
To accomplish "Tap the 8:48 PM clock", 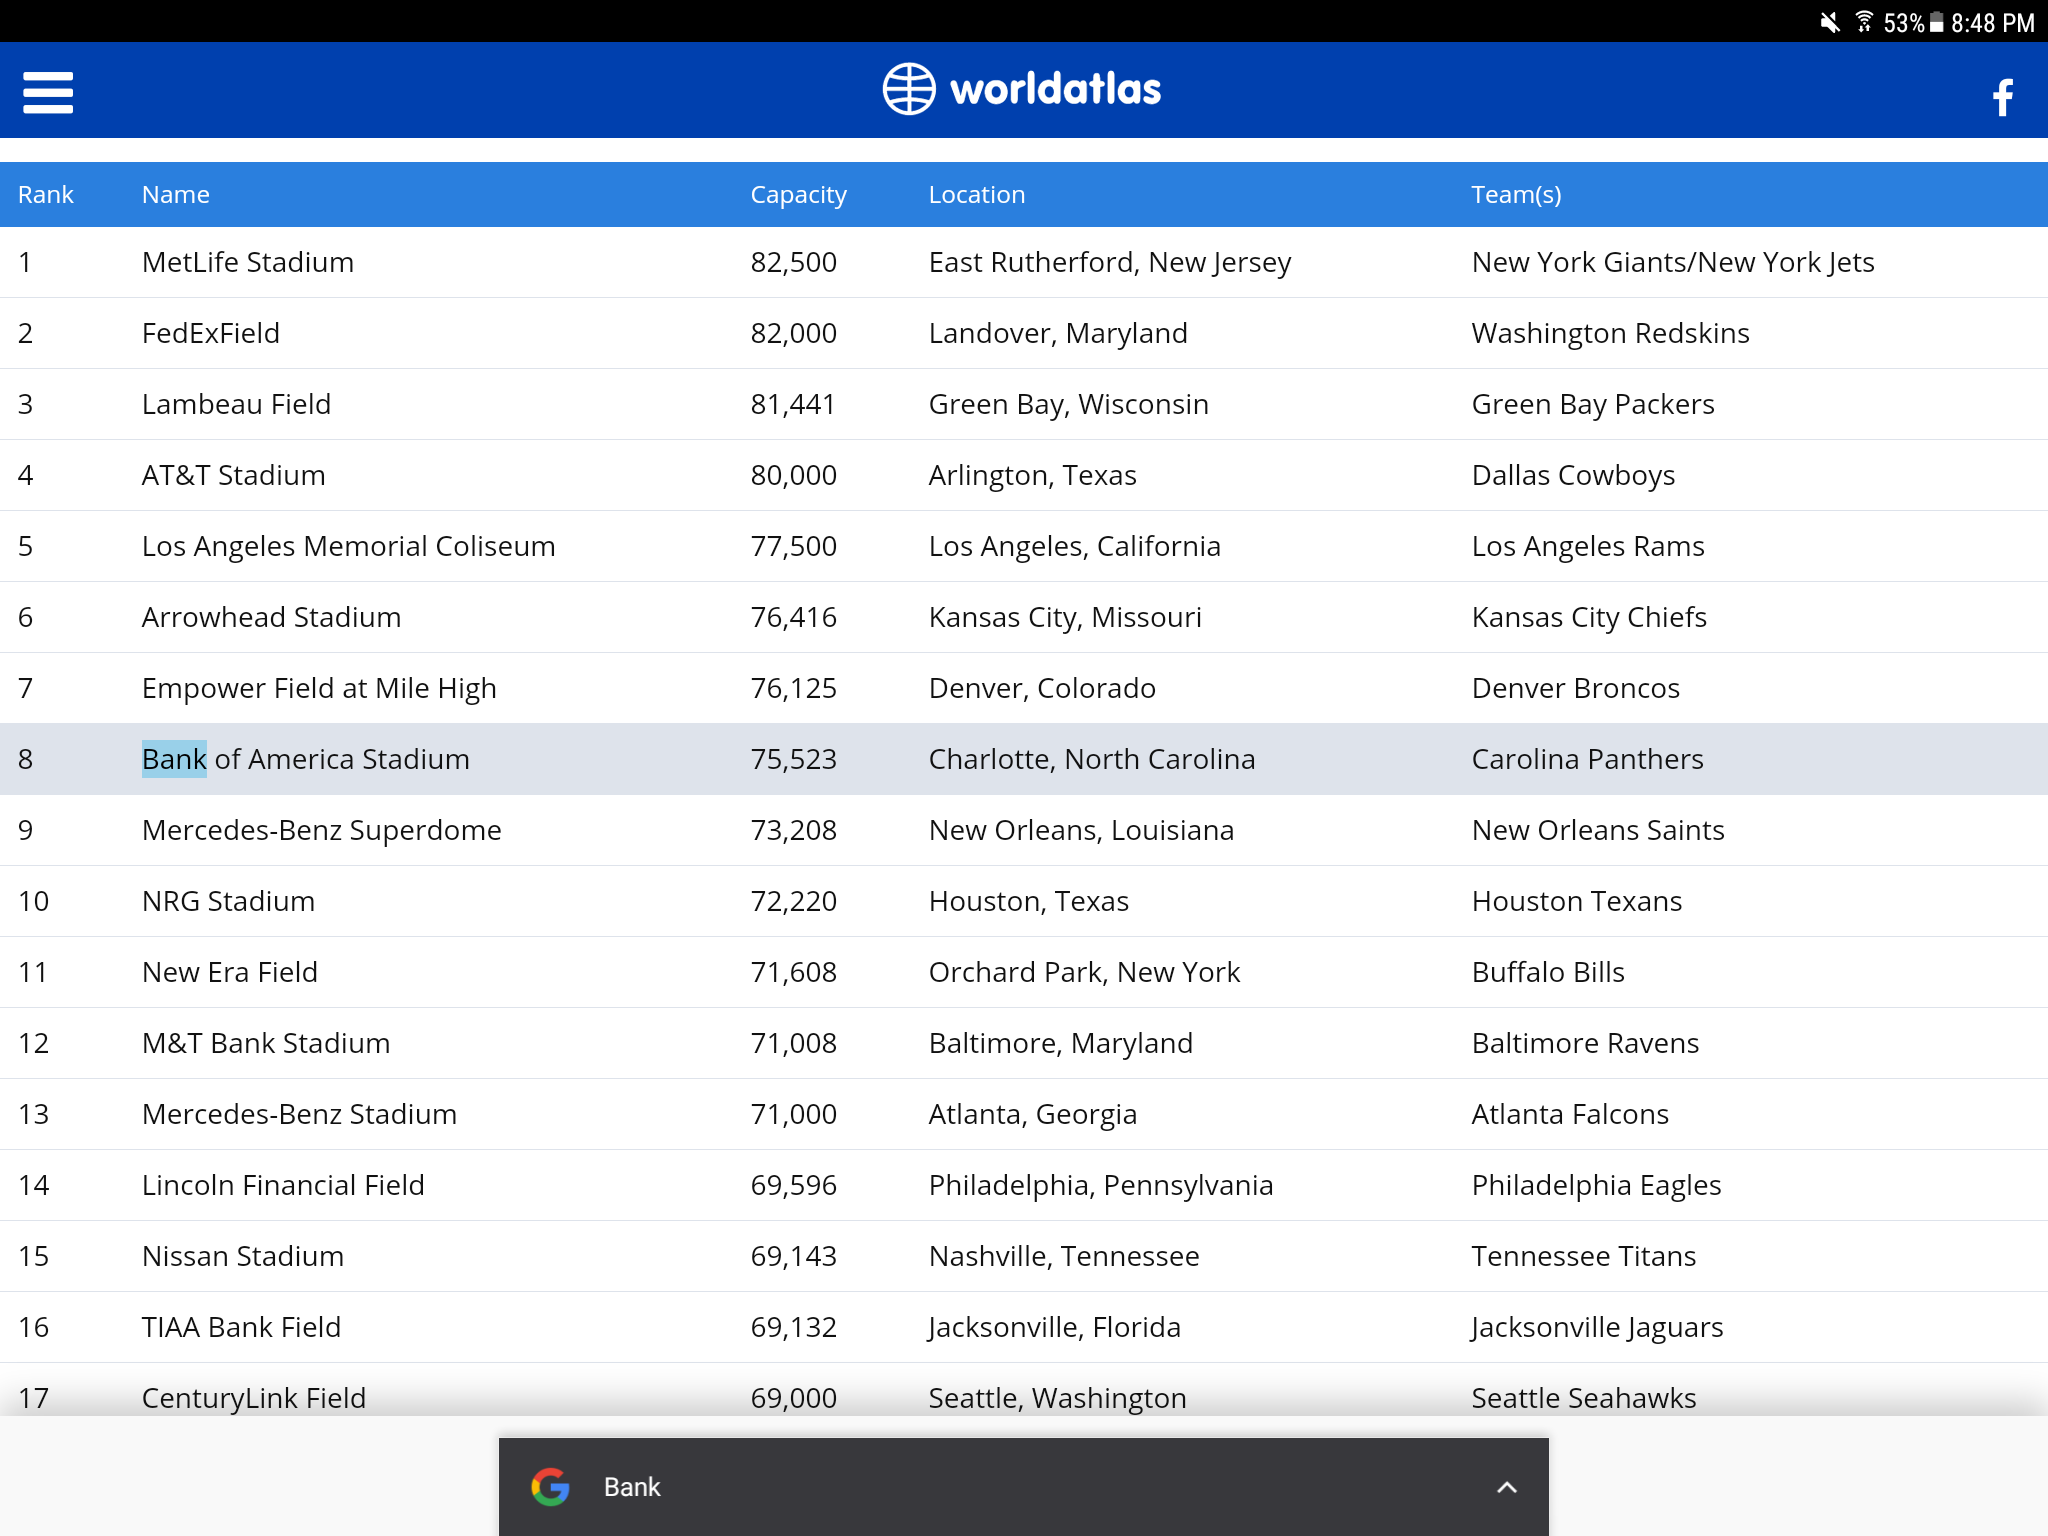I will click(1992, 23).
